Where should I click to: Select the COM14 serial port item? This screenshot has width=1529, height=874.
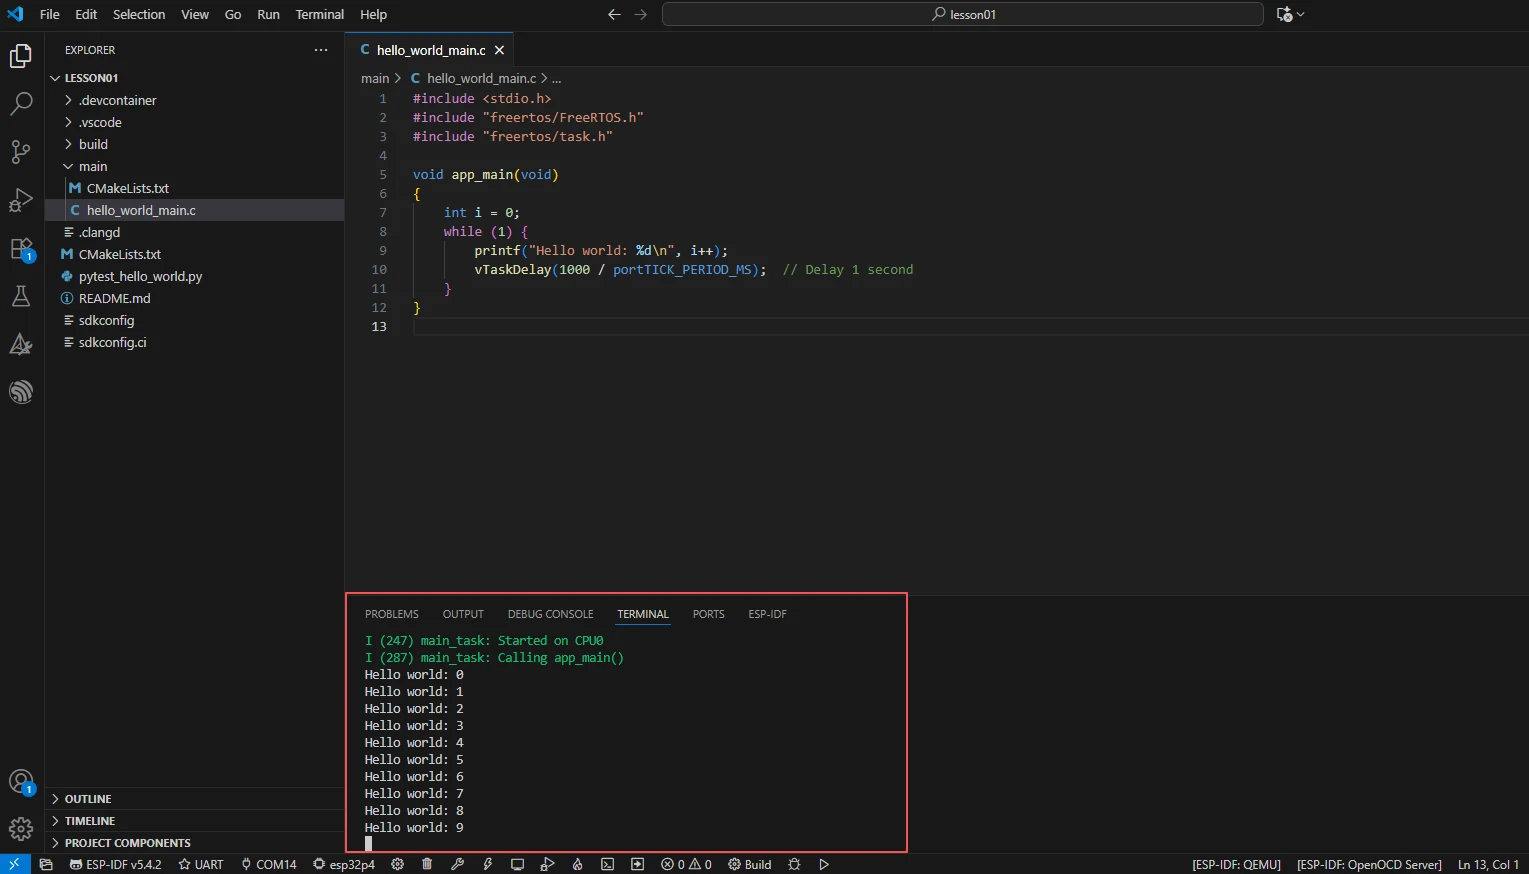click(x=268, y=864)
